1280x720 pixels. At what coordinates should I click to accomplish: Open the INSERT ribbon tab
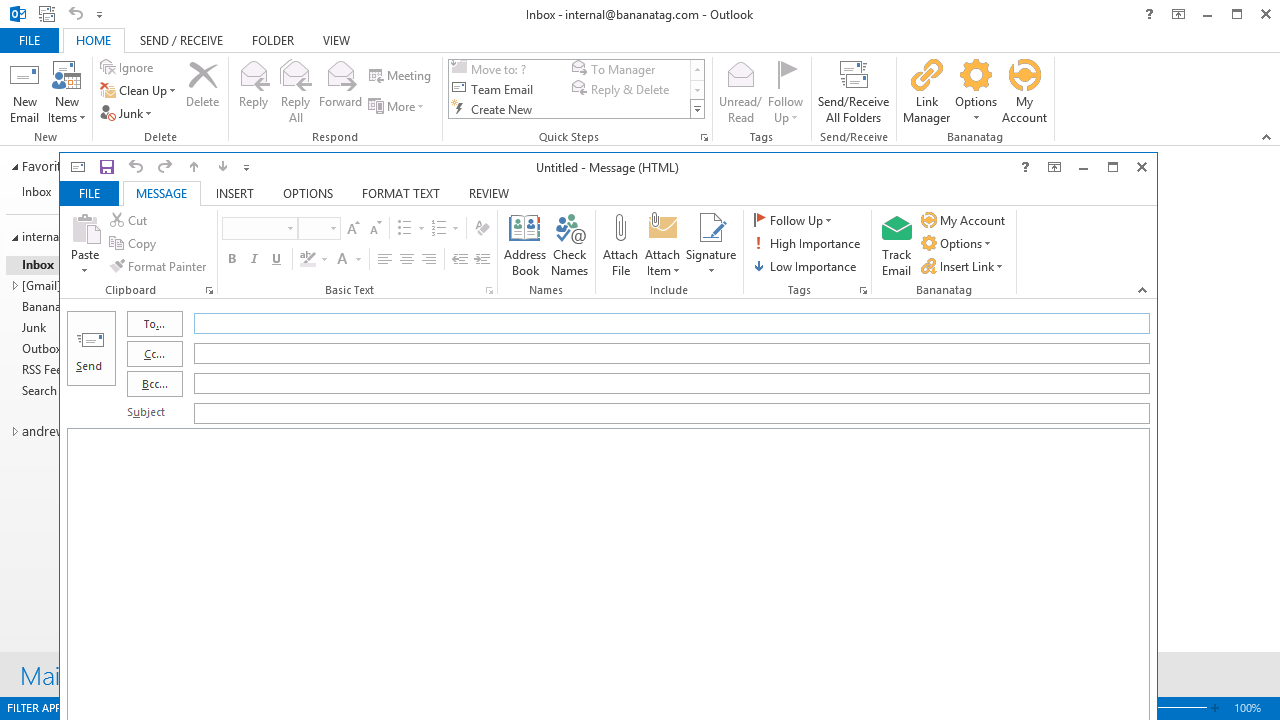[234, 193]
